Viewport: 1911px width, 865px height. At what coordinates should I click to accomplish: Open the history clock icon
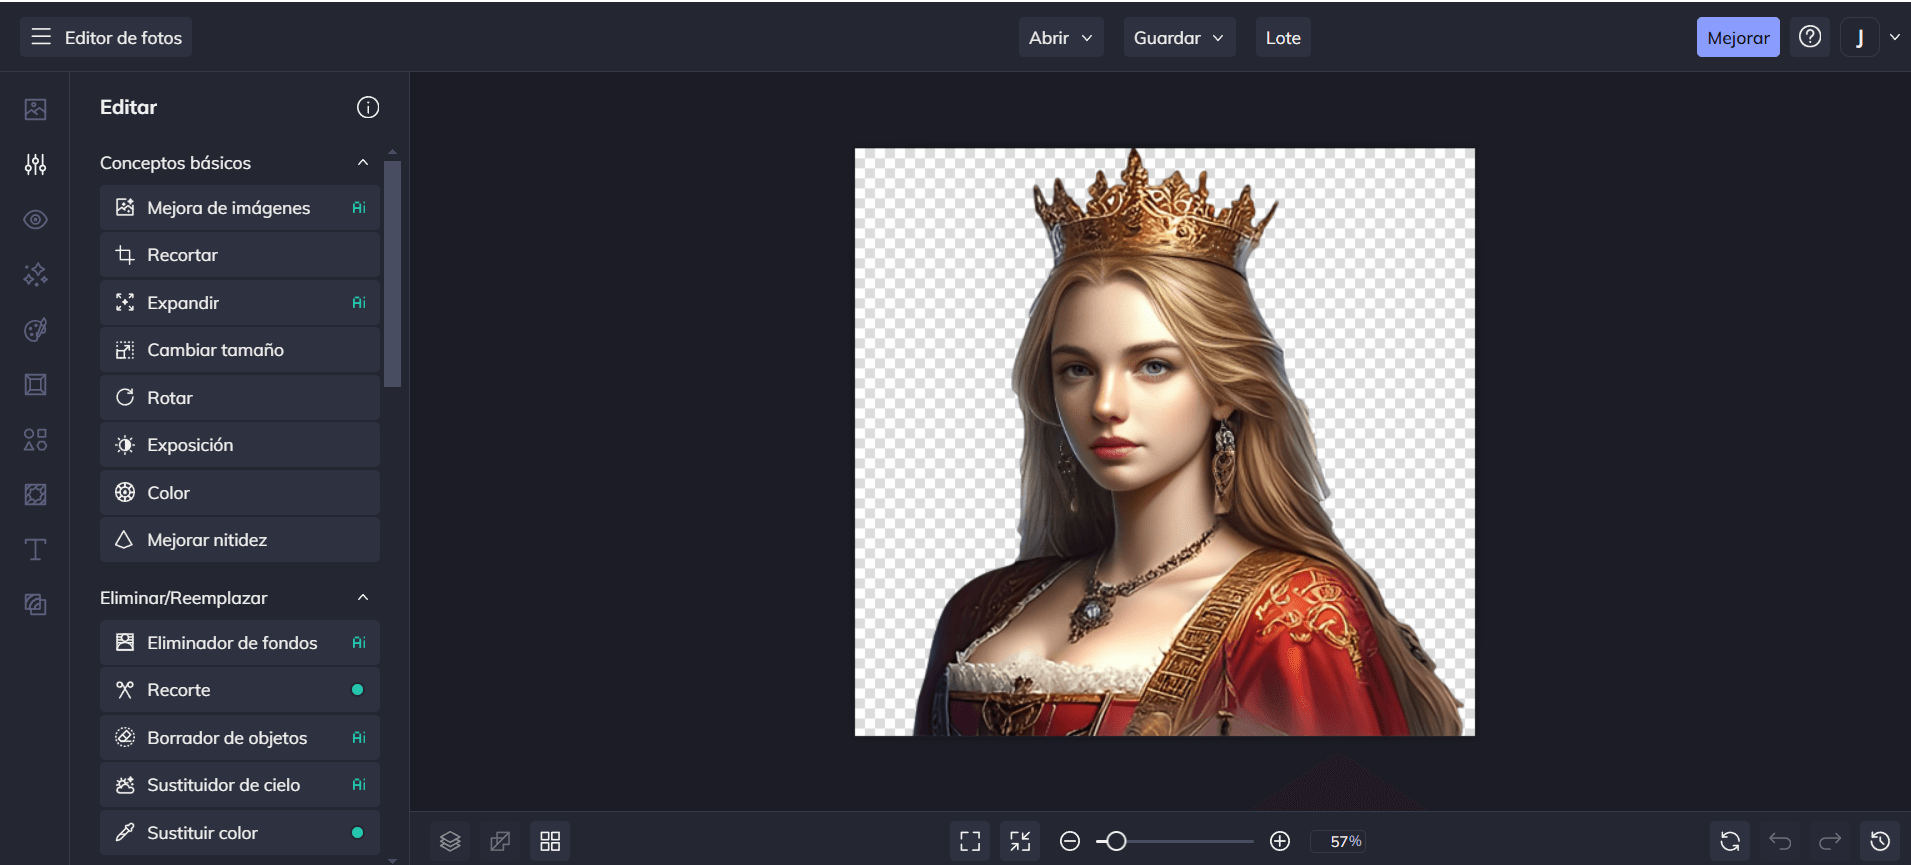coord(1880,841)
